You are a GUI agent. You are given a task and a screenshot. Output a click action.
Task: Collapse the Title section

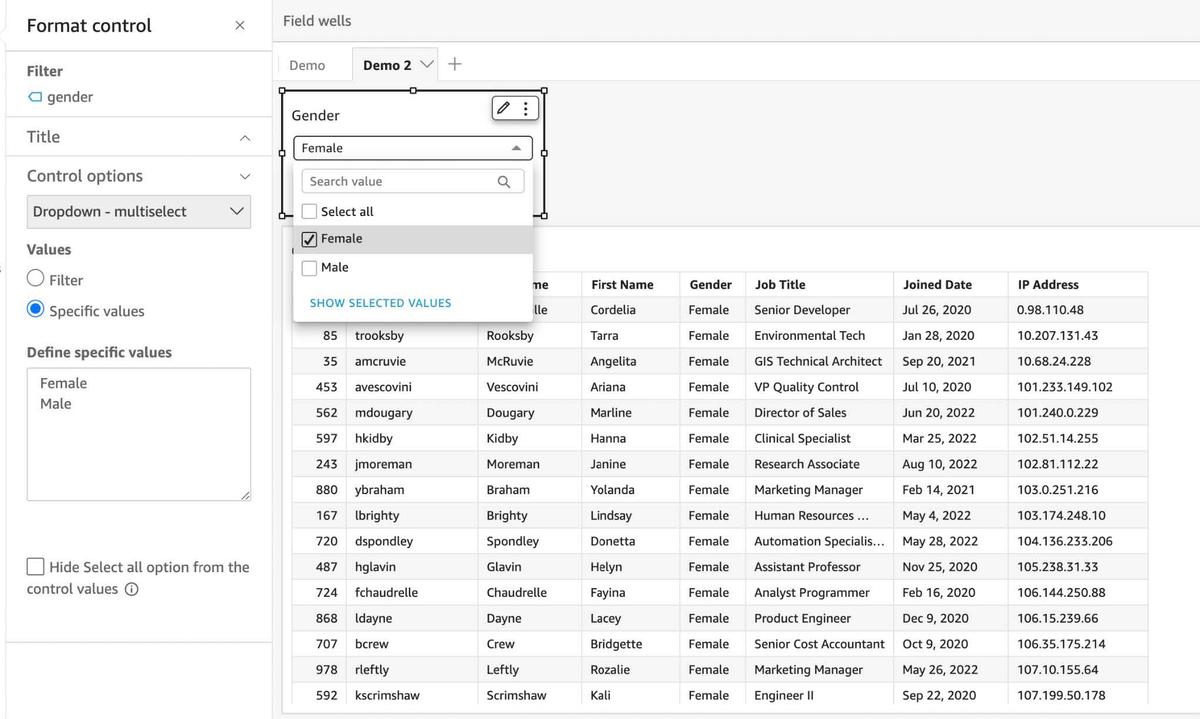[245, 137]
